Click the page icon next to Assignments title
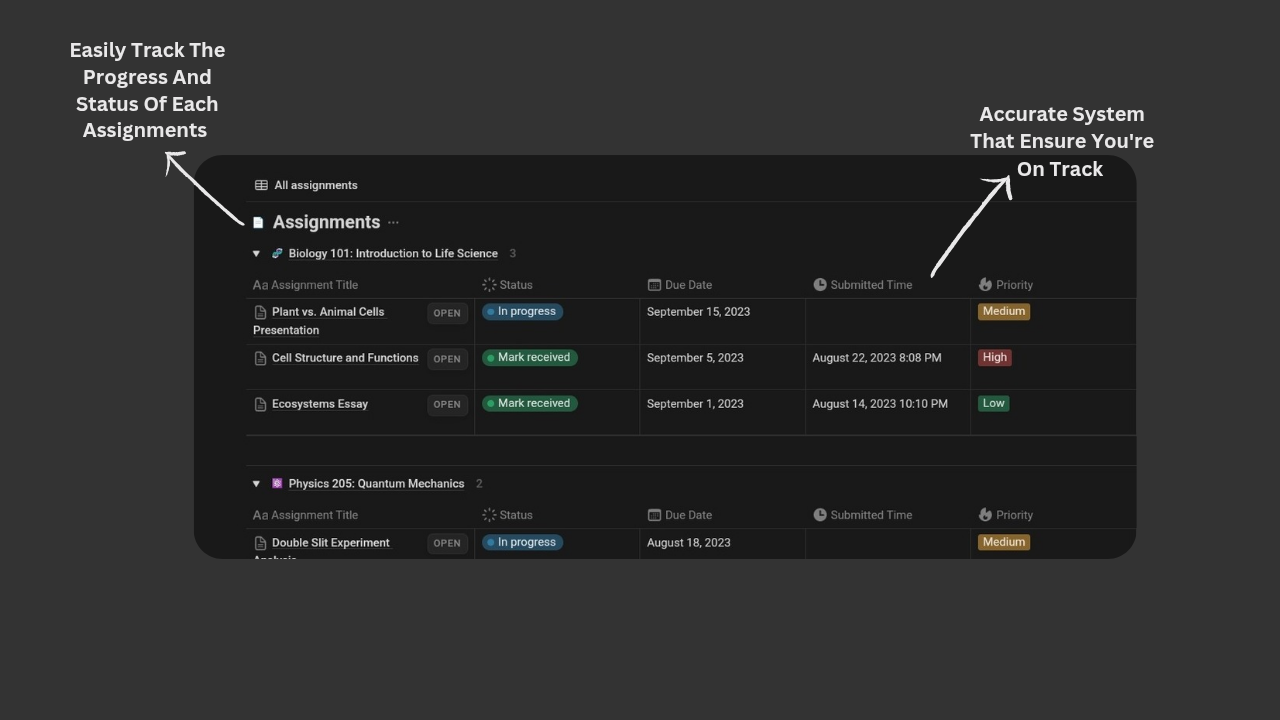1280x720 pixels. (258, 222)
